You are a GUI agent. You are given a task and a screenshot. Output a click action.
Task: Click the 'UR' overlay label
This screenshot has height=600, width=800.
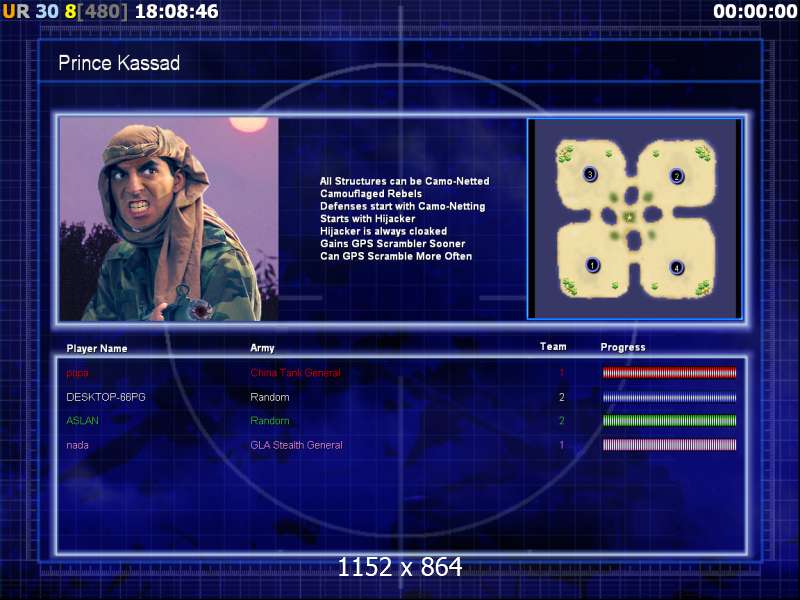click(16, 11)
